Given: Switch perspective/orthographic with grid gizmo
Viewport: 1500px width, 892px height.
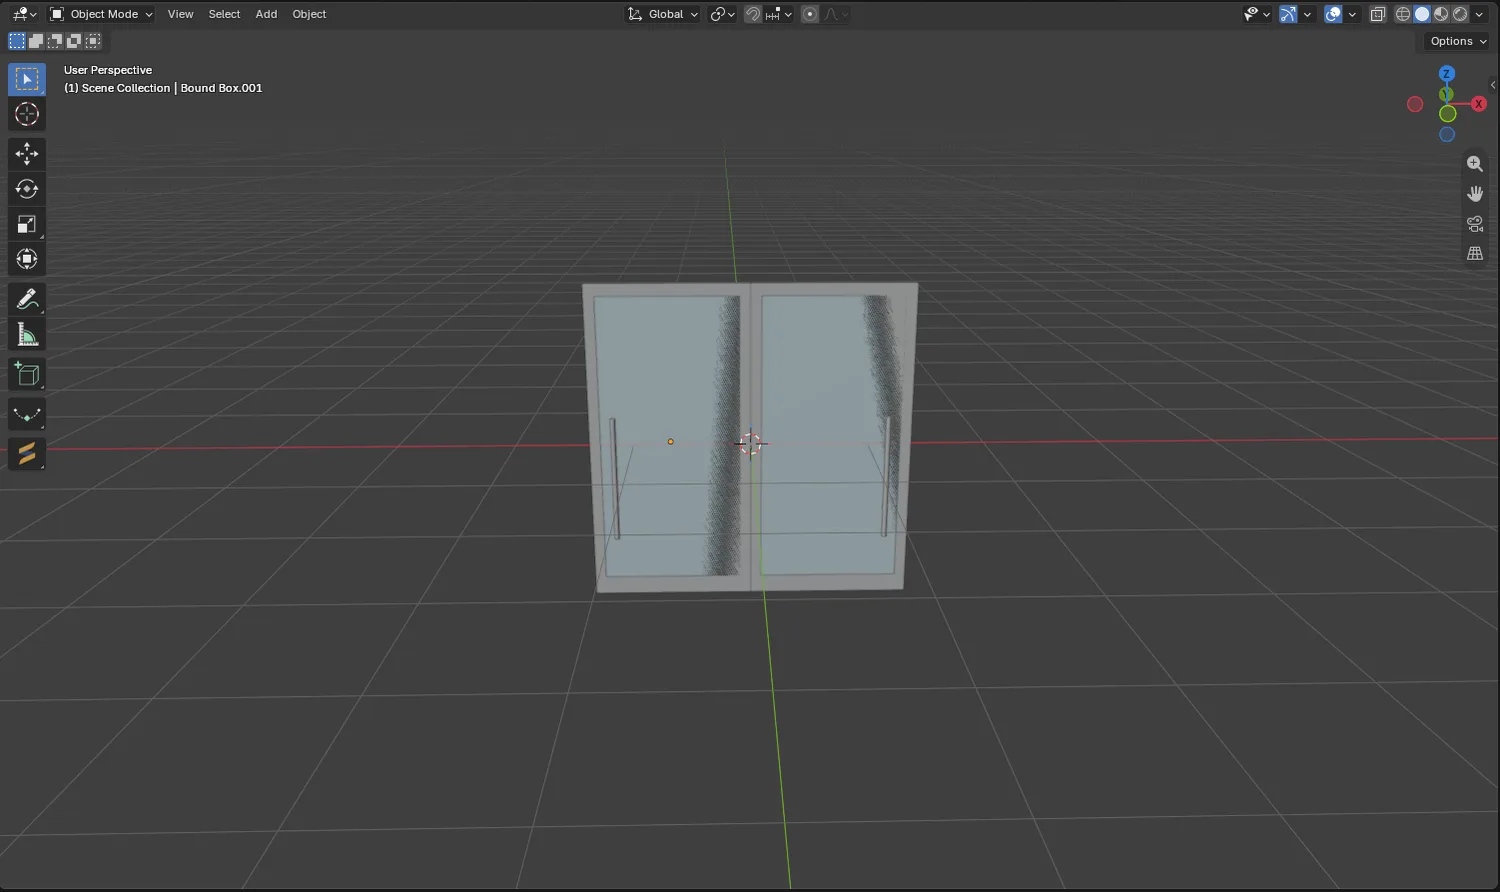Looking at the screenshot, I should coord(1475,254).
